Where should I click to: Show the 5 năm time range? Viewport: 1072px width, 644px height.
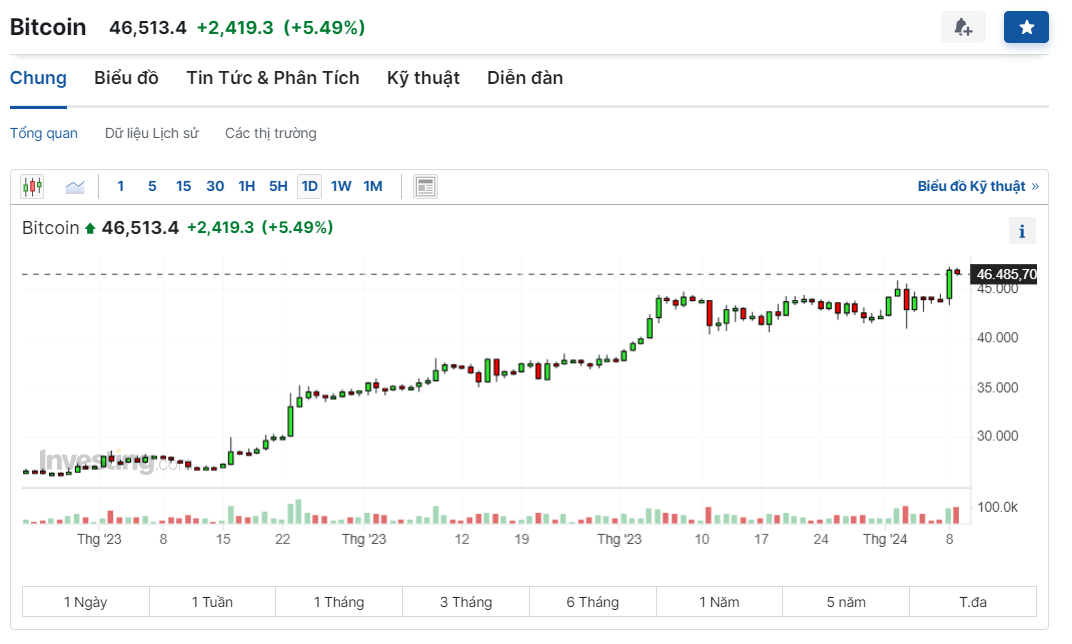[846, 602]
